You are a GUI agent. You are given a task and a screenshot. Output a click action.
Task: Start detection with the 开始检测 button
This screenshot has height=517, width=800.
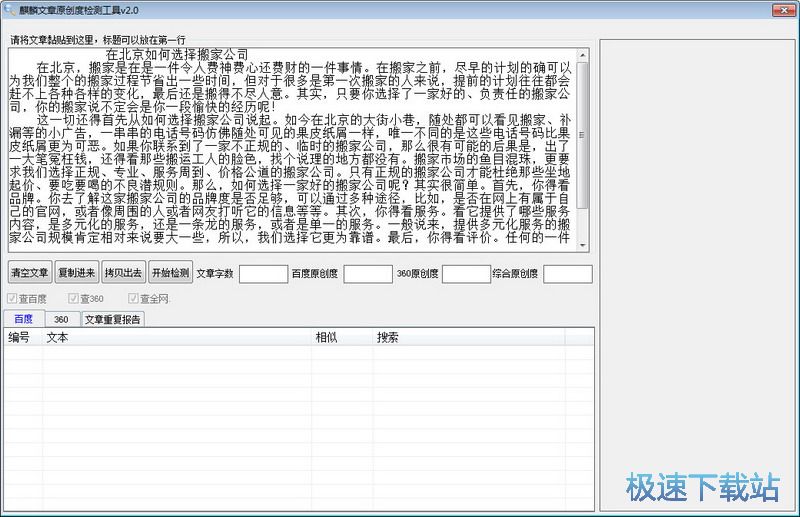click(170, 273)
